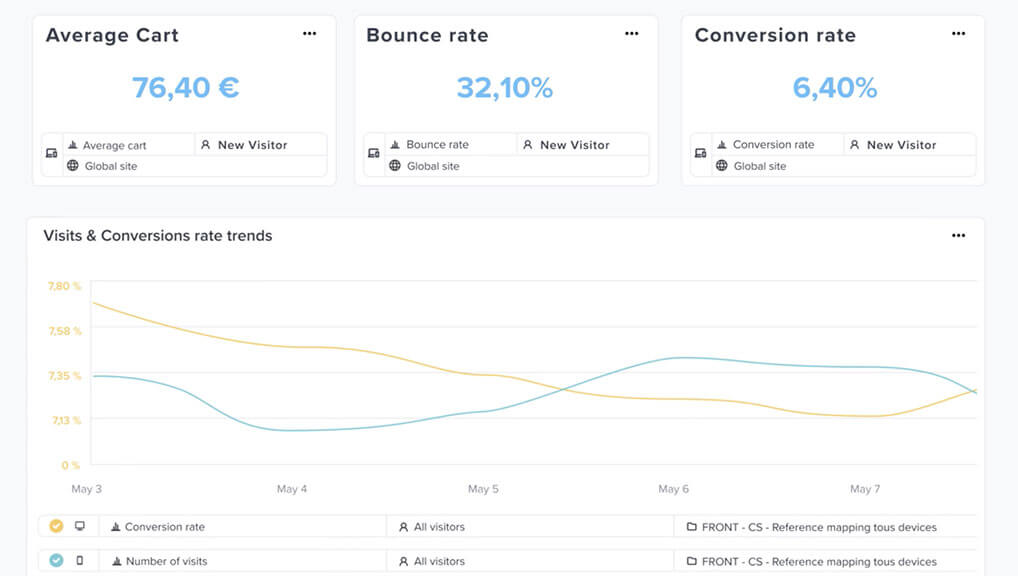This screenshot has height=576, width=1018.
Task: Click the visitor icon next to New Visitor
Action: pyautogui.click(x=207, y=144)
